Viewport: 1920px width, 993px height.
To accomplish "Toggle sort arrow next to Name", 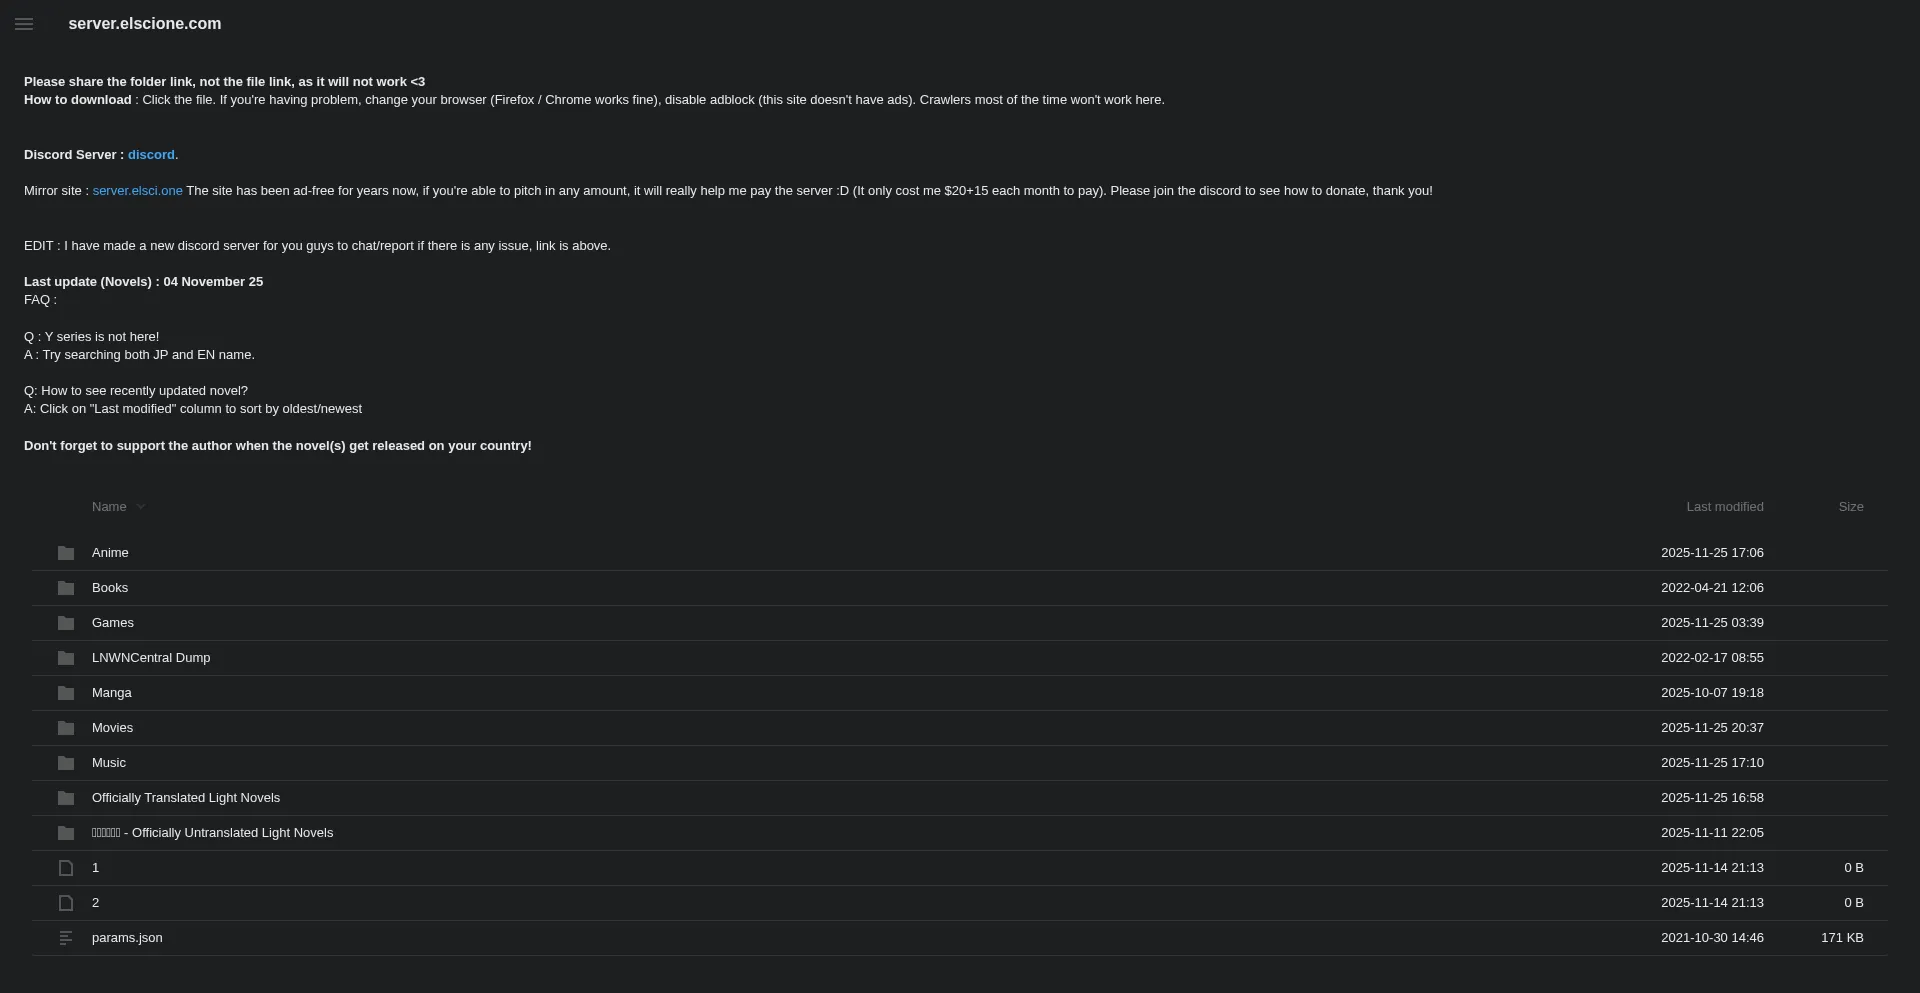I will tap(141, 507).
